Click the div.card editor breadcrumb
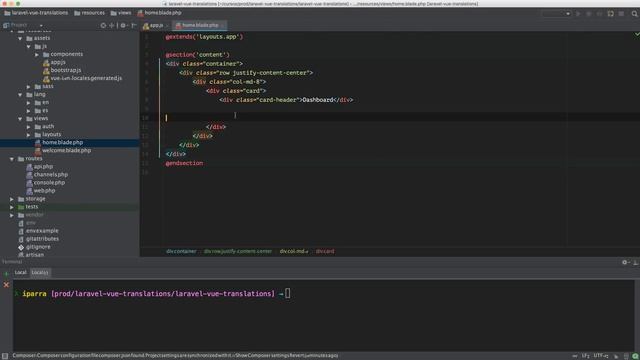 tap(325, 251)
